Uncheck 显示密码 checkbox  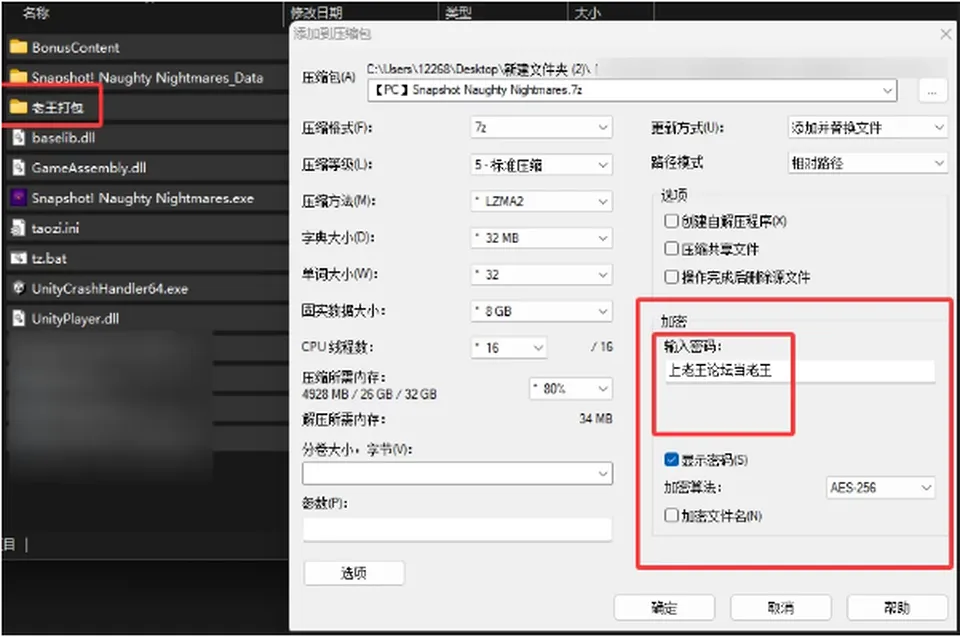(x=671, y=459)
